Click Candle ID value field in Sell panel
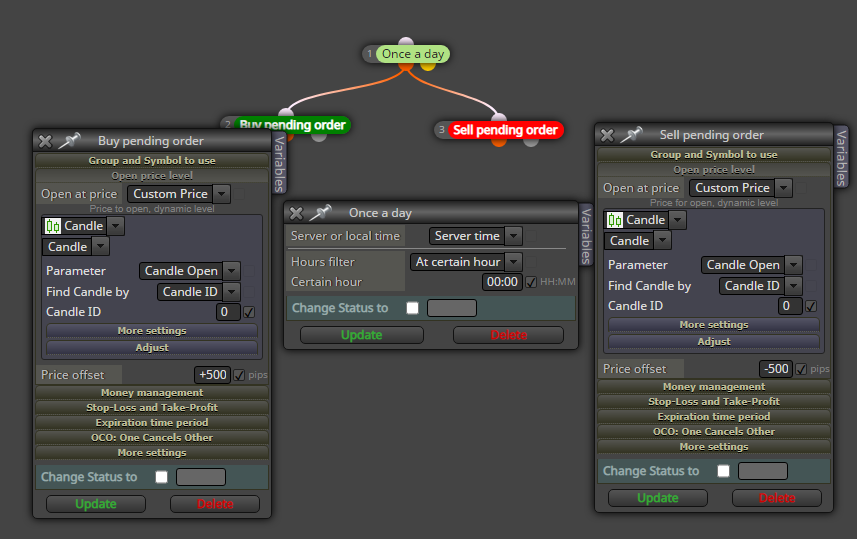Viewport: 857px width, 539px height. tap(790, 306)
